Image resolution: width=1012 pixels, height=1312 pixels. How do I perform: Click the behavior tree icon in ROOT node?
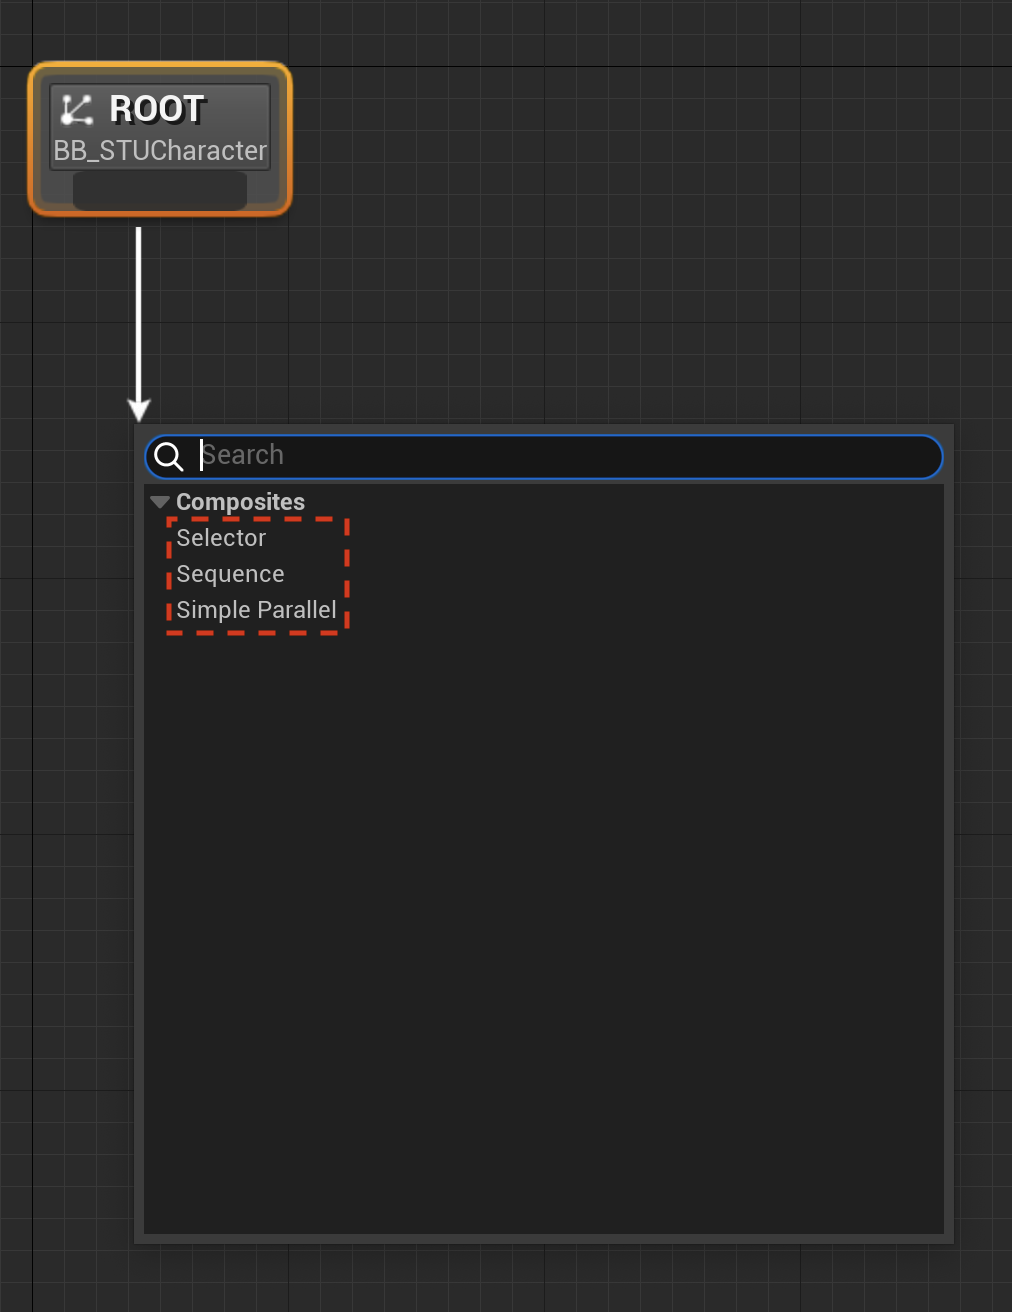tap(77, 109)
